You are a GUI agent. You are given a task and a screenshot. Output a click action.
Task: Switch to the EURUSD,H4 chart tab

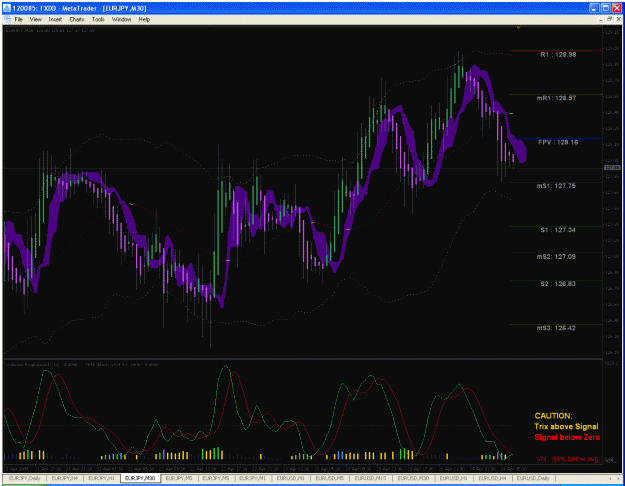492,478
